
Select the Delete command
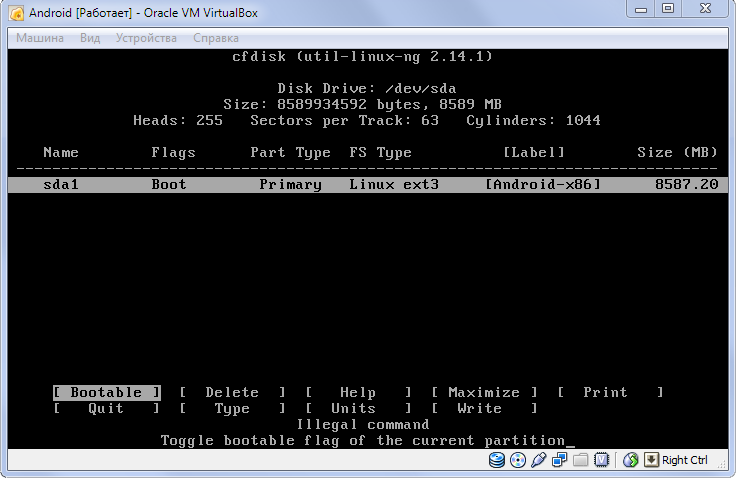coord(232,393)
